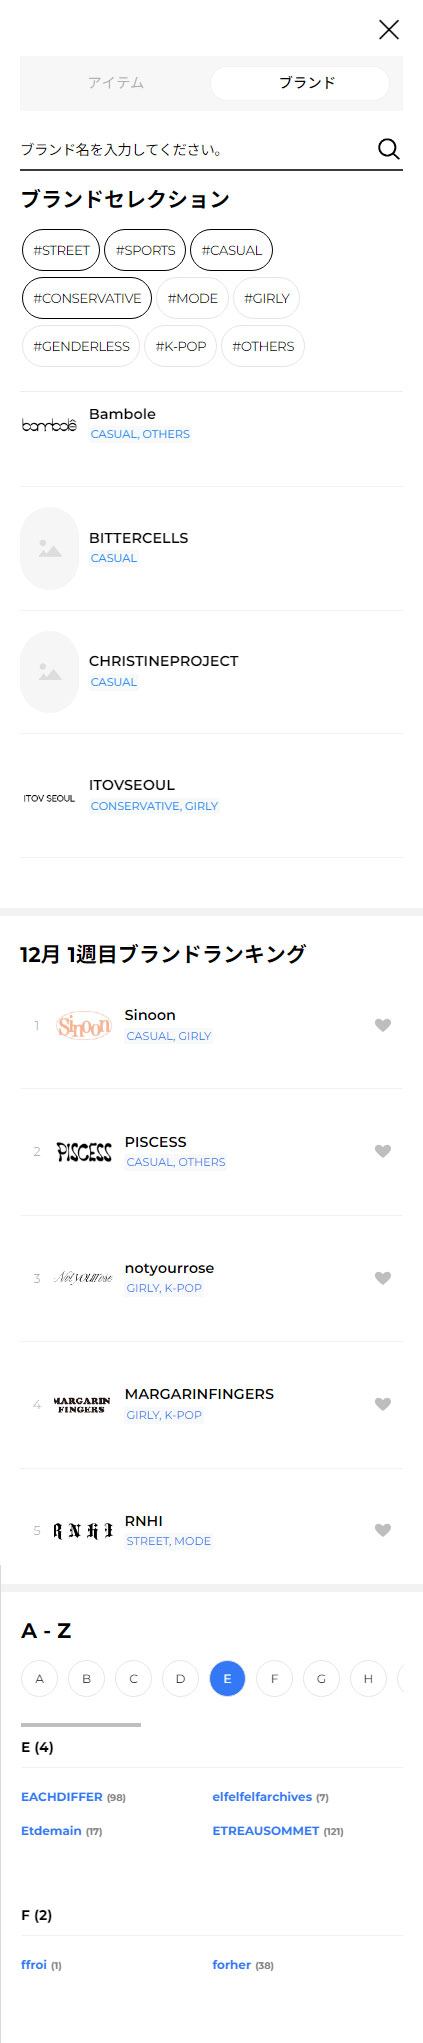Favorite the Sinoon brand with heart
This screenshot has width=423, height=2043.
point(382,1025)
